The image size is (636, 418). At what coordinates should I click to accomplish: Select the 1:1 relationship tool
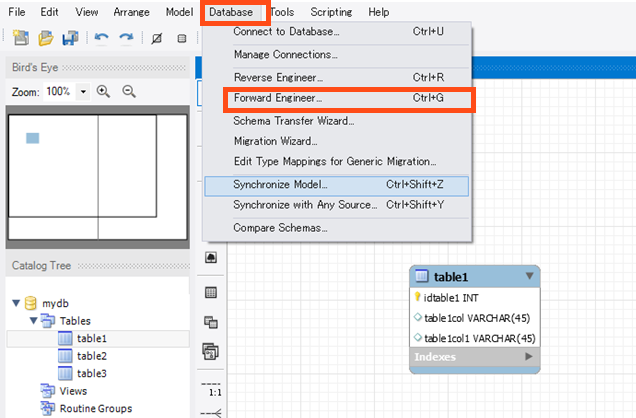click(x=211, y=388)
